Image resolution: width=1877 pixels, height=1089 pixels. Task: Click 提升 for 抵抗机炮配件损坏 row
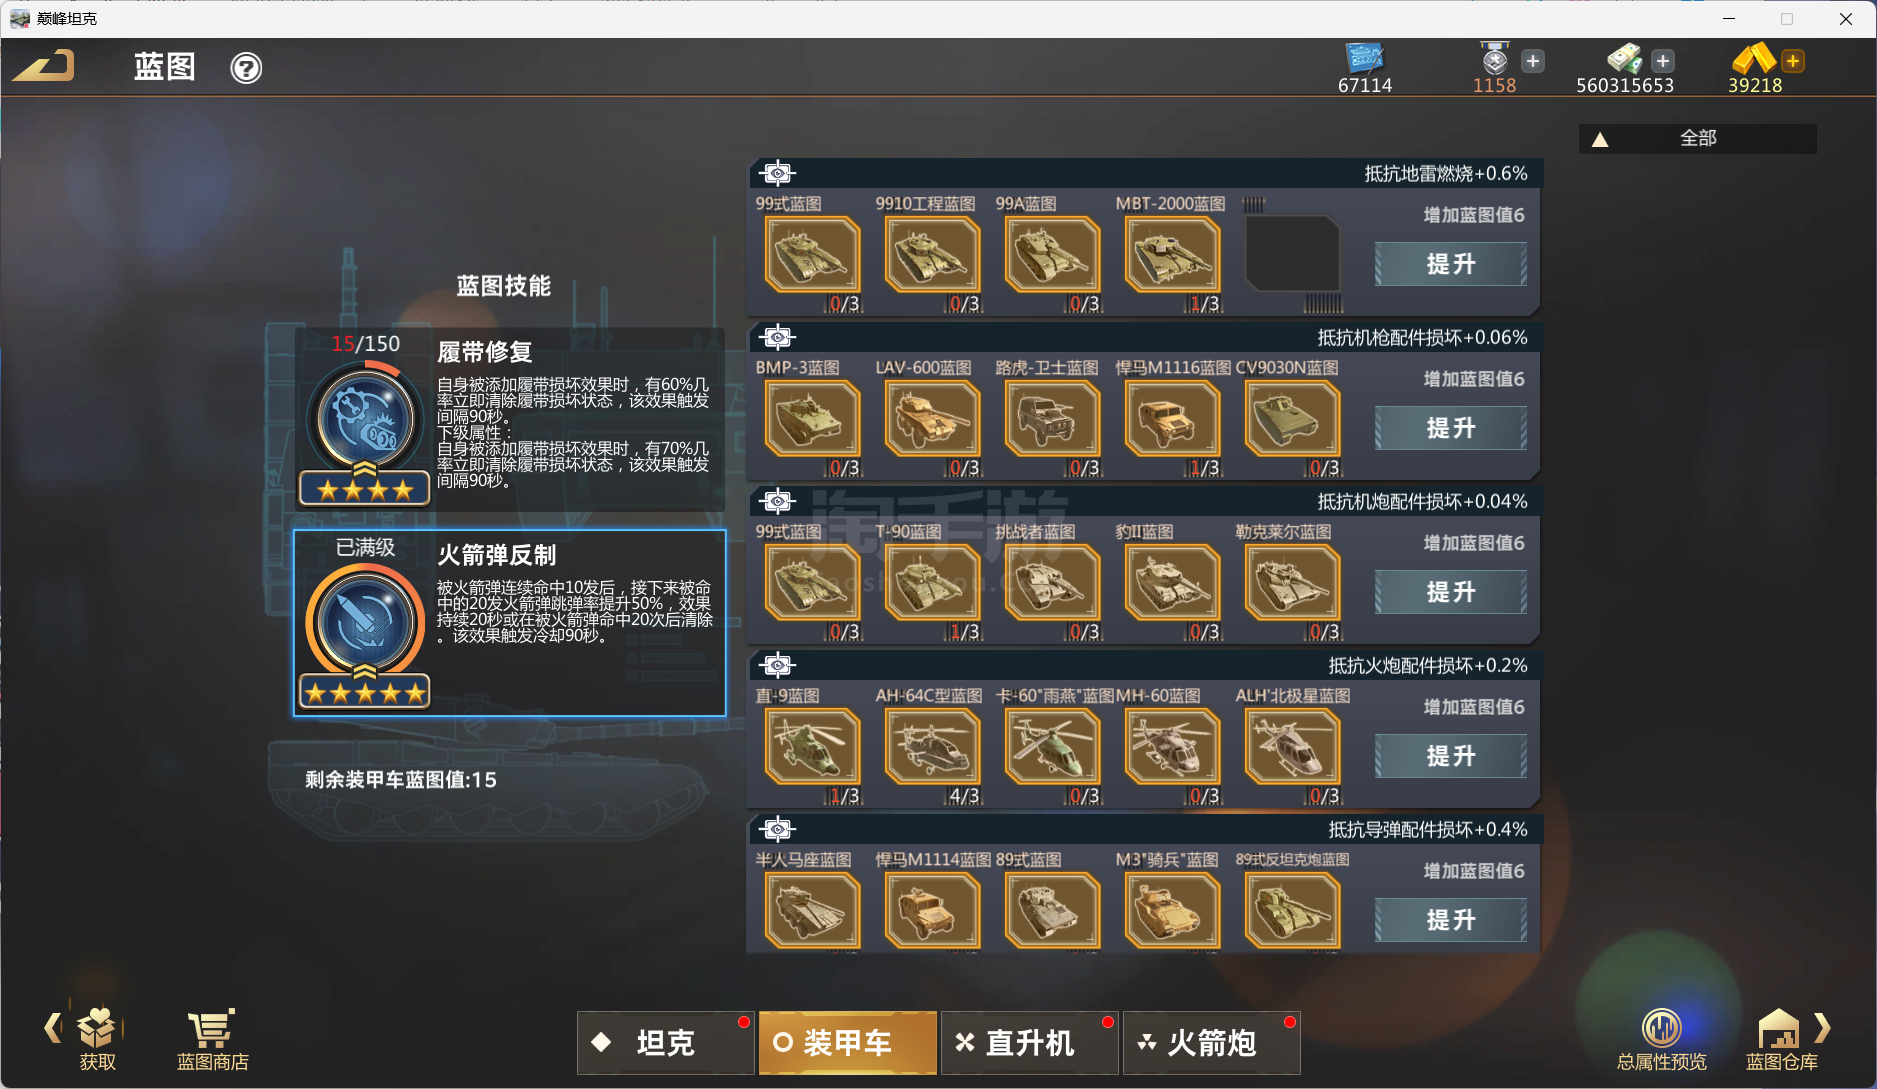pos(1450,592)
